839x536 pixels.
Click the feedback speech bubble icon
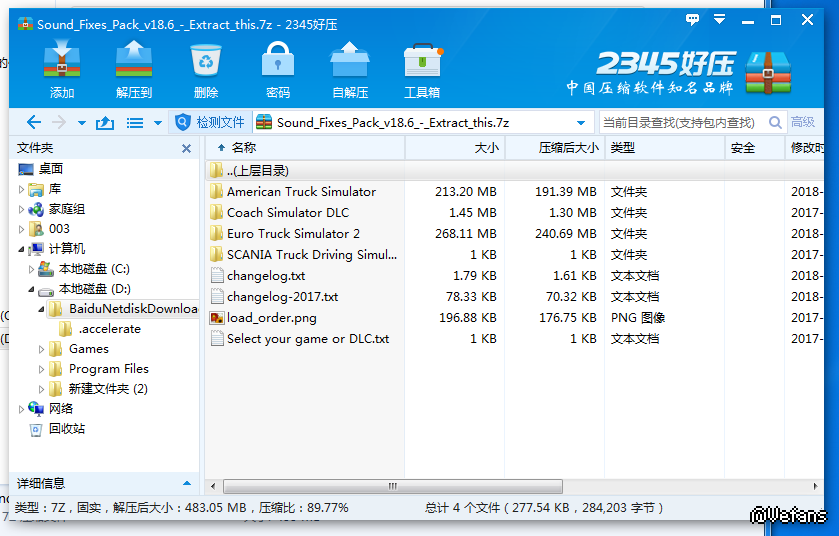692,20
